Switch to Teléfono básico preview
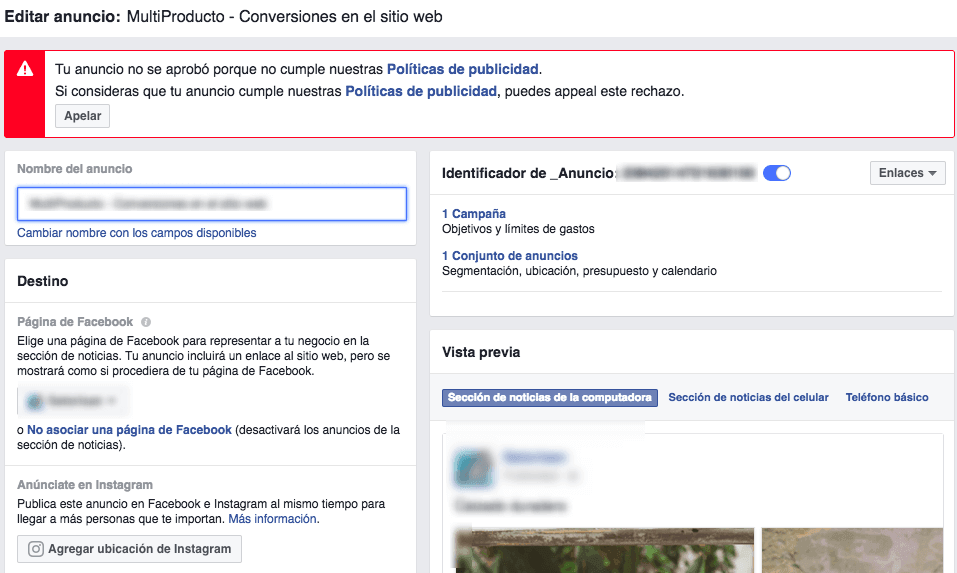The height and width of the screenshot is (573, 957). pos(887,397)
